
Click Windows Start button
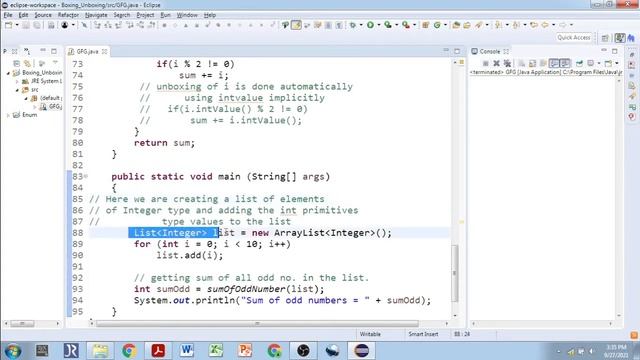13,351
